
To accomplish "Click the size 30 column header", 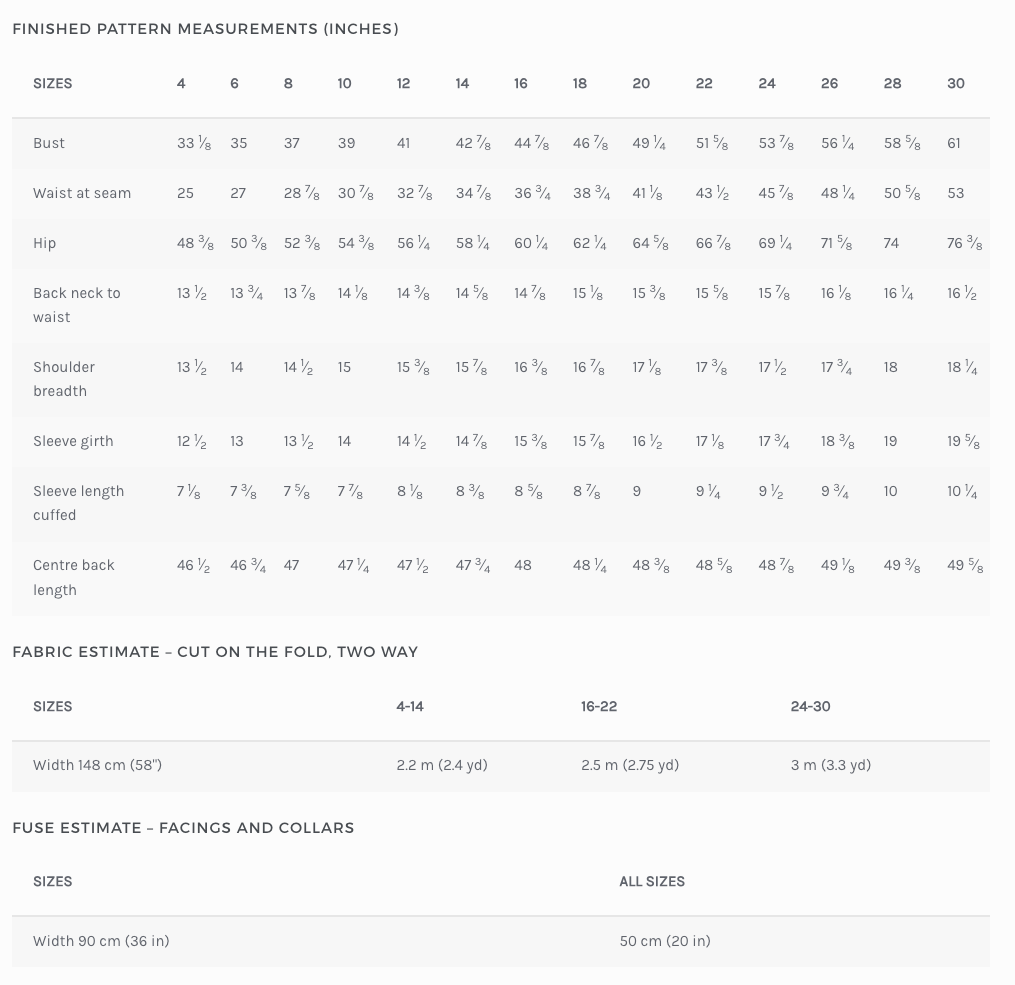I will 956,83.
